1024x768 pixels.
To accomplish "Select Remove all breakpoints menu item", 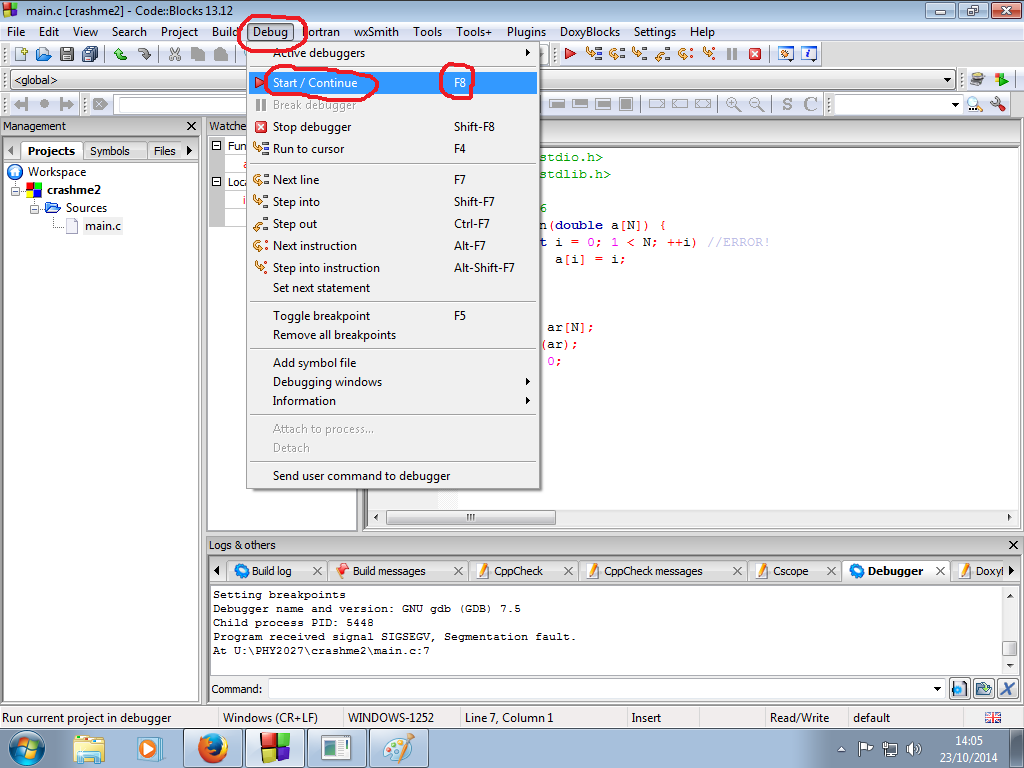I will tap(393, 335).
